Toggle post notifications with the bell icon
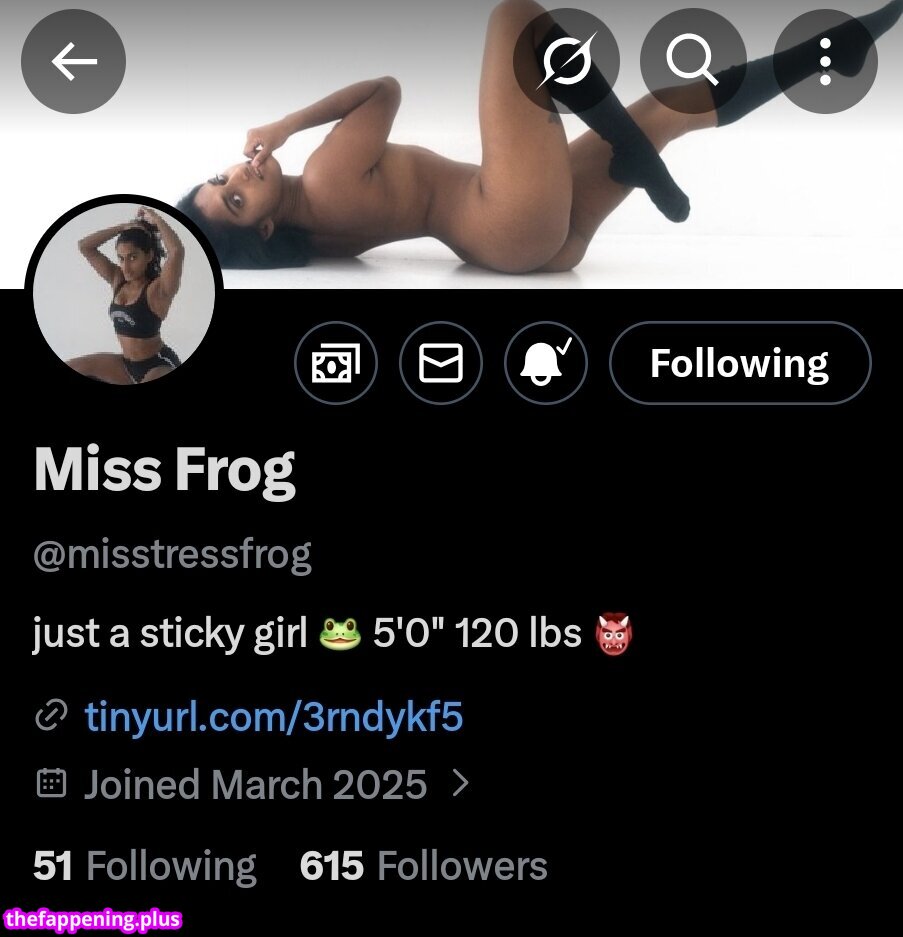This screenshot has height=937, width=903. [x=546, y=363]
